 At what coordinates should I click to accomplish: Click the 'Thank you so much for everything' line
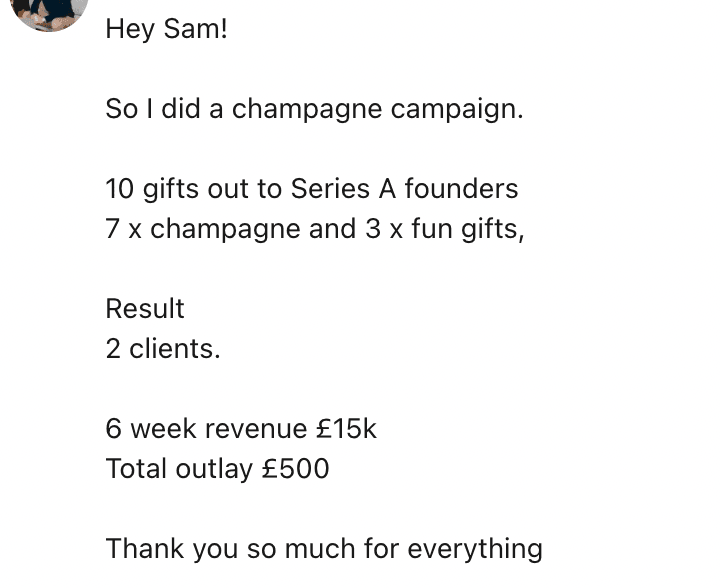coord(324,549)
